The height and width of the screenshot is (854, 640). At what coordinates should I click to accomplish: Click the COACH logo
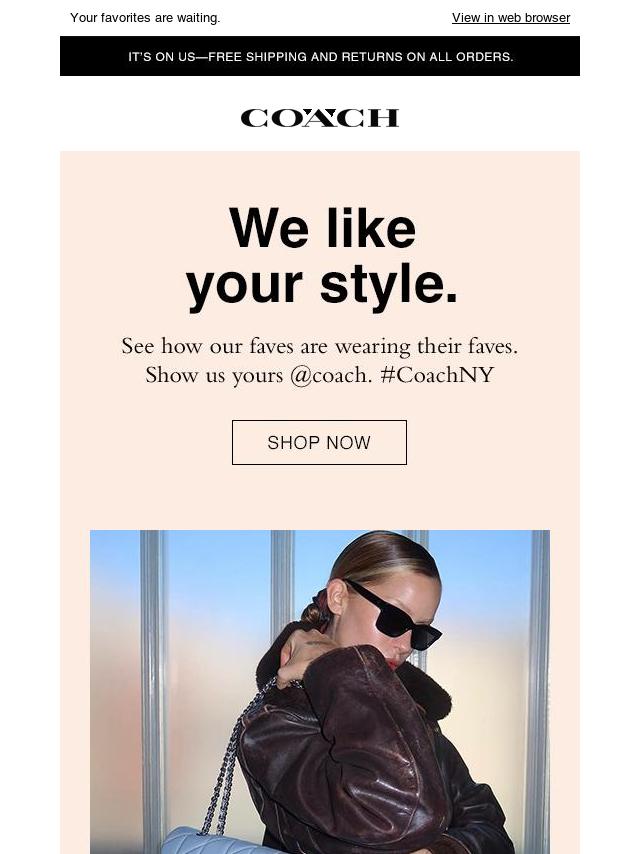pyautogui.click(x=320, y=118)
